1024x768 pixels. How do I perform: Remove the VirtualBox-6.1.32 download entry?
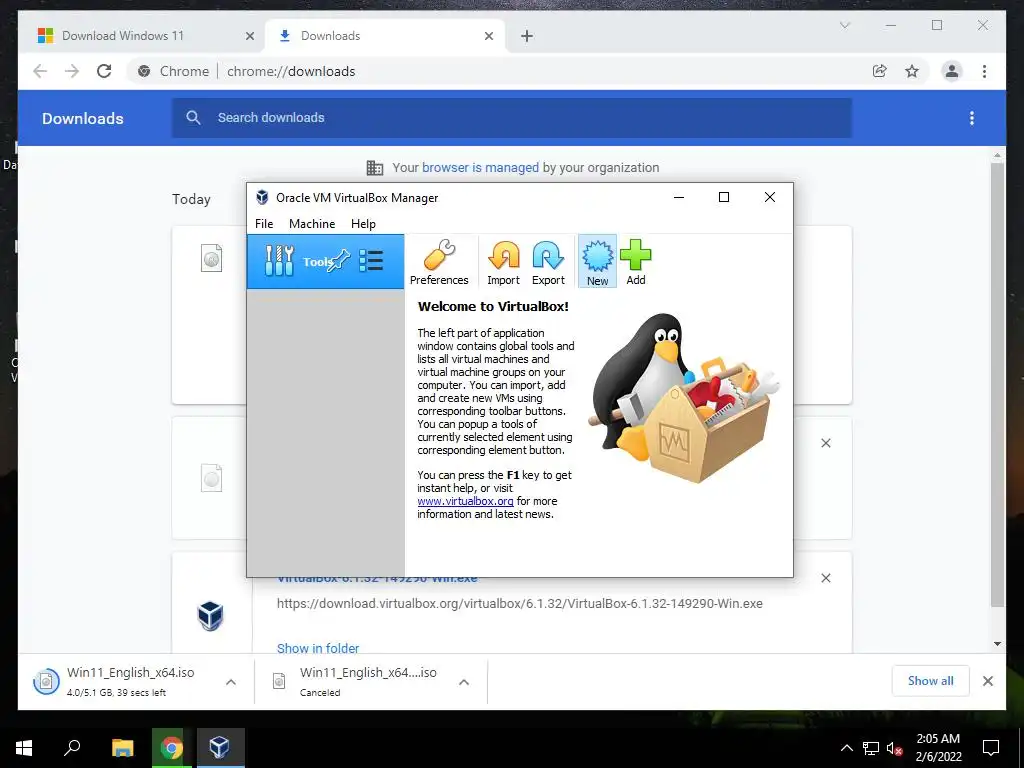825,578
